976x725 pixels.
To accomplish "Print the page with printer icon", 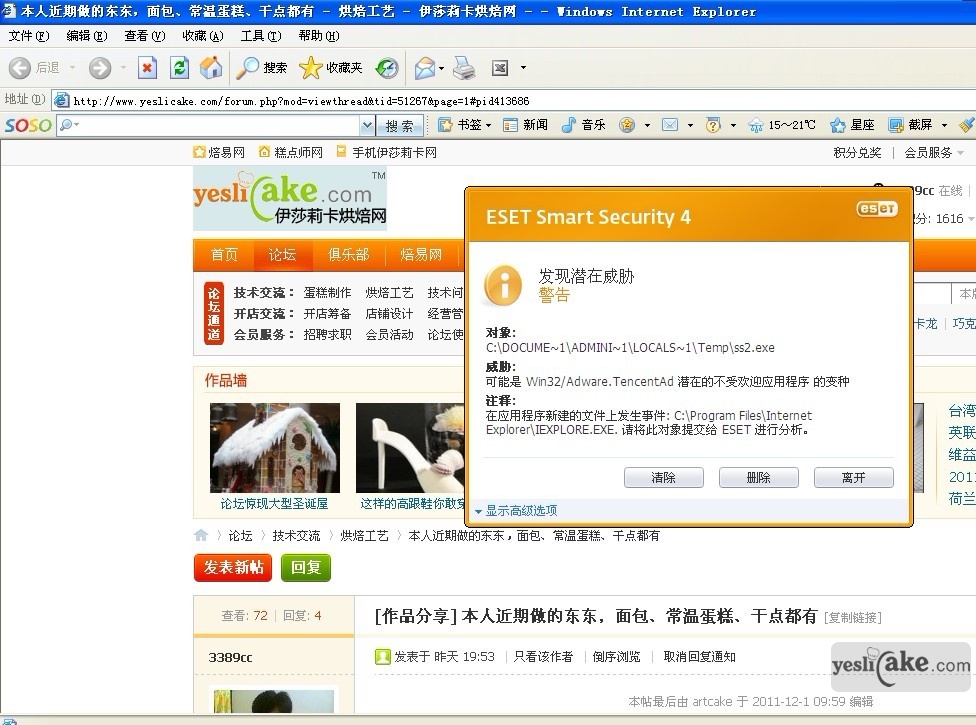I will pos(464,67).
